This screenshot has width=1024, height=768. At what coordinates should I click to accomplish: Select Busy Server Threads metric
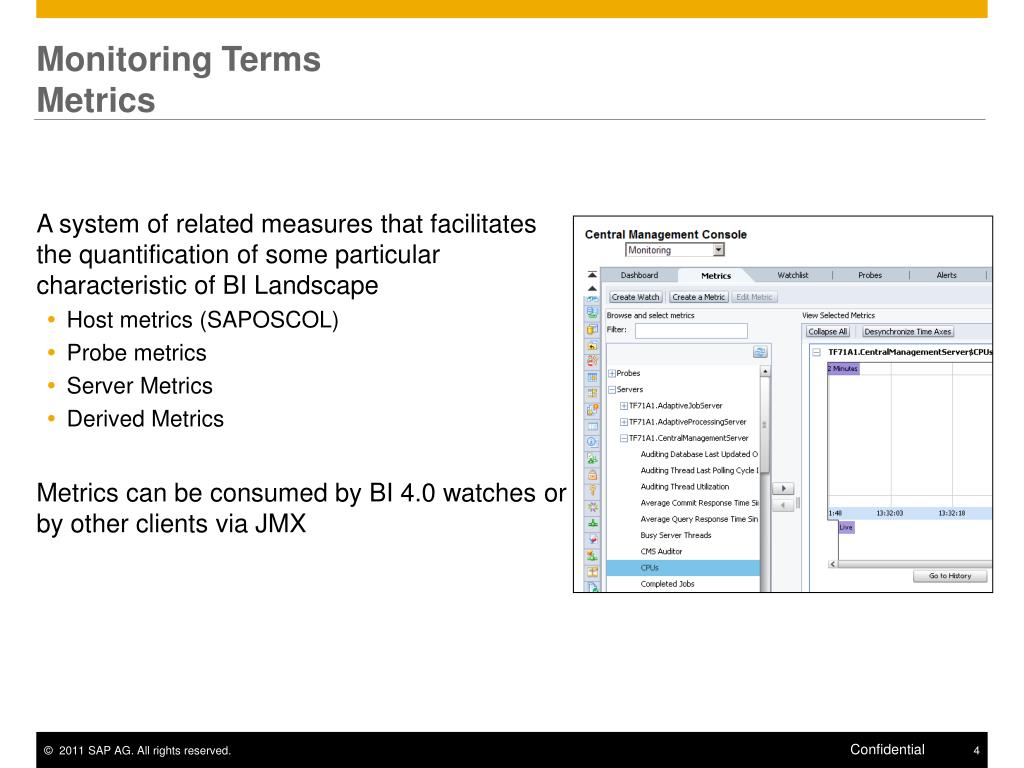tap(676, 536)
